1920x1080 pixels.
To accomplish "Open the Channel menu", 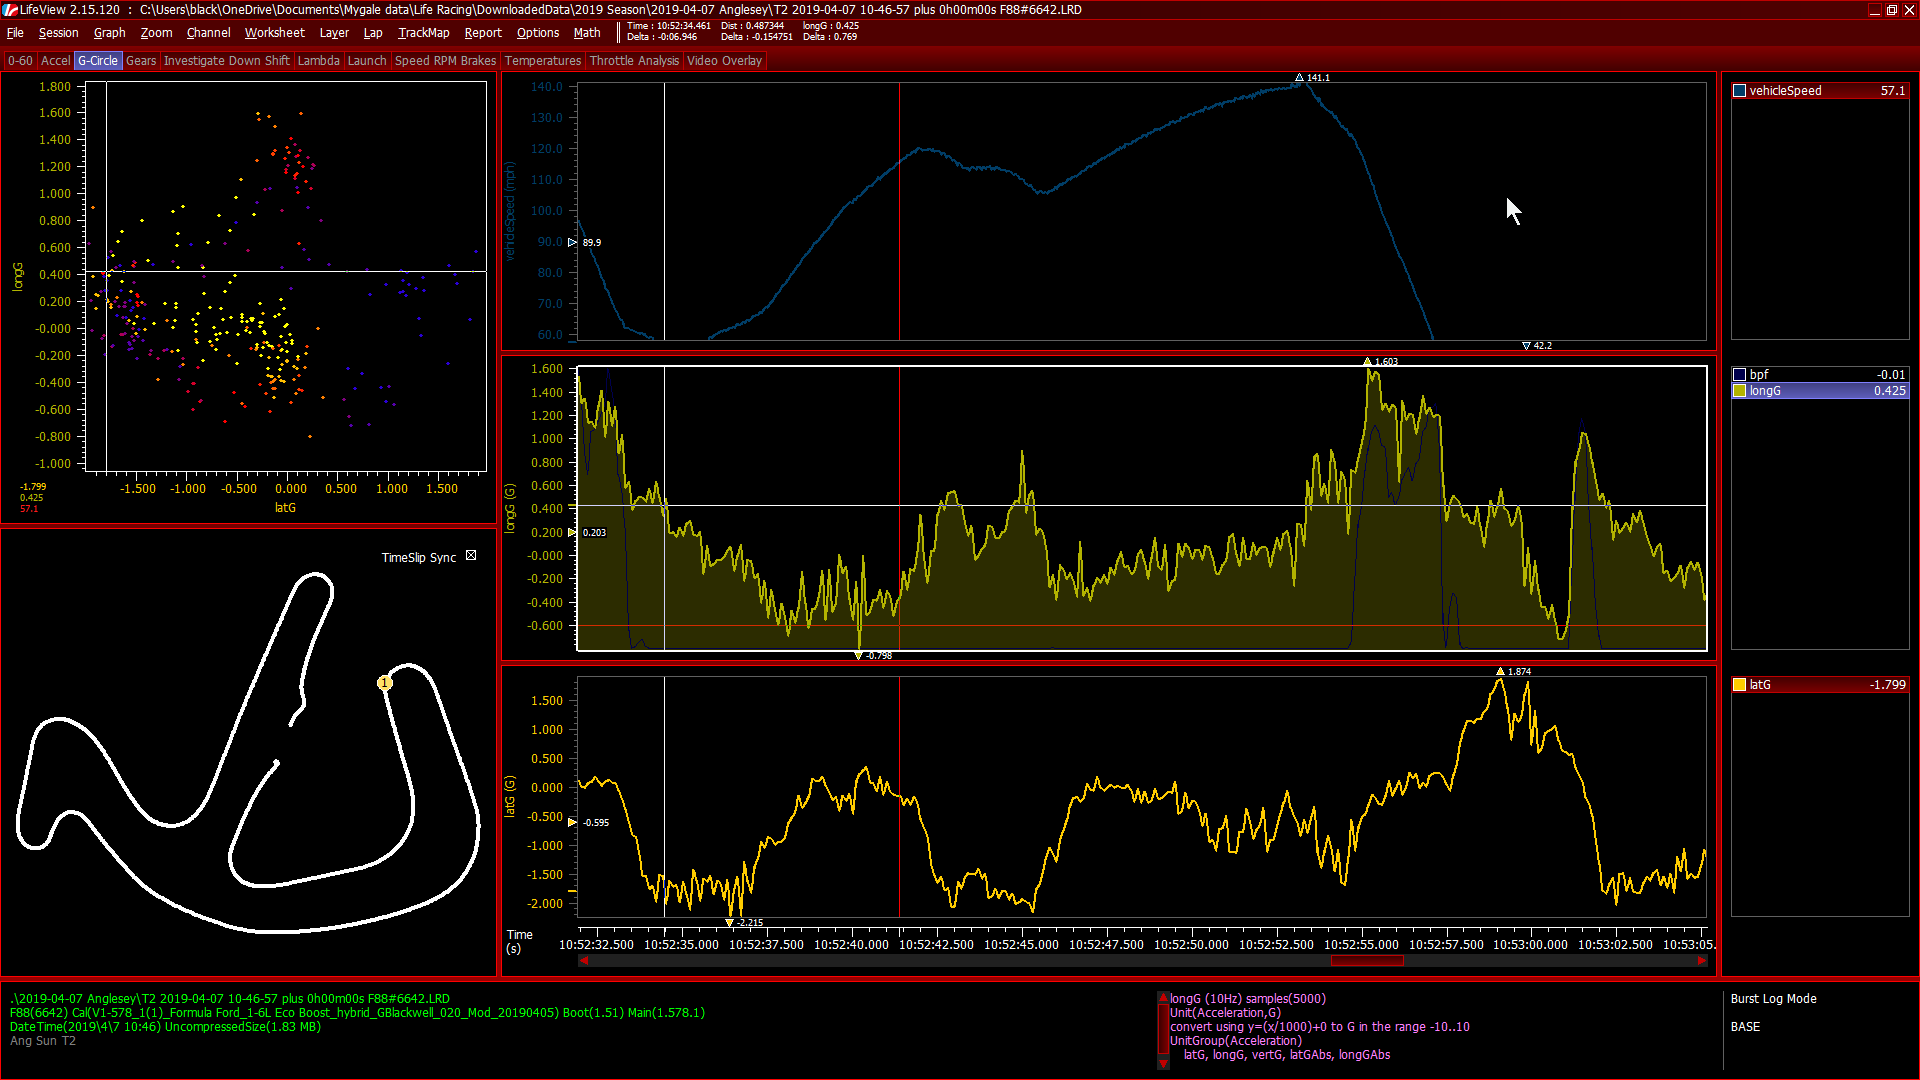I will pos(208,33).
